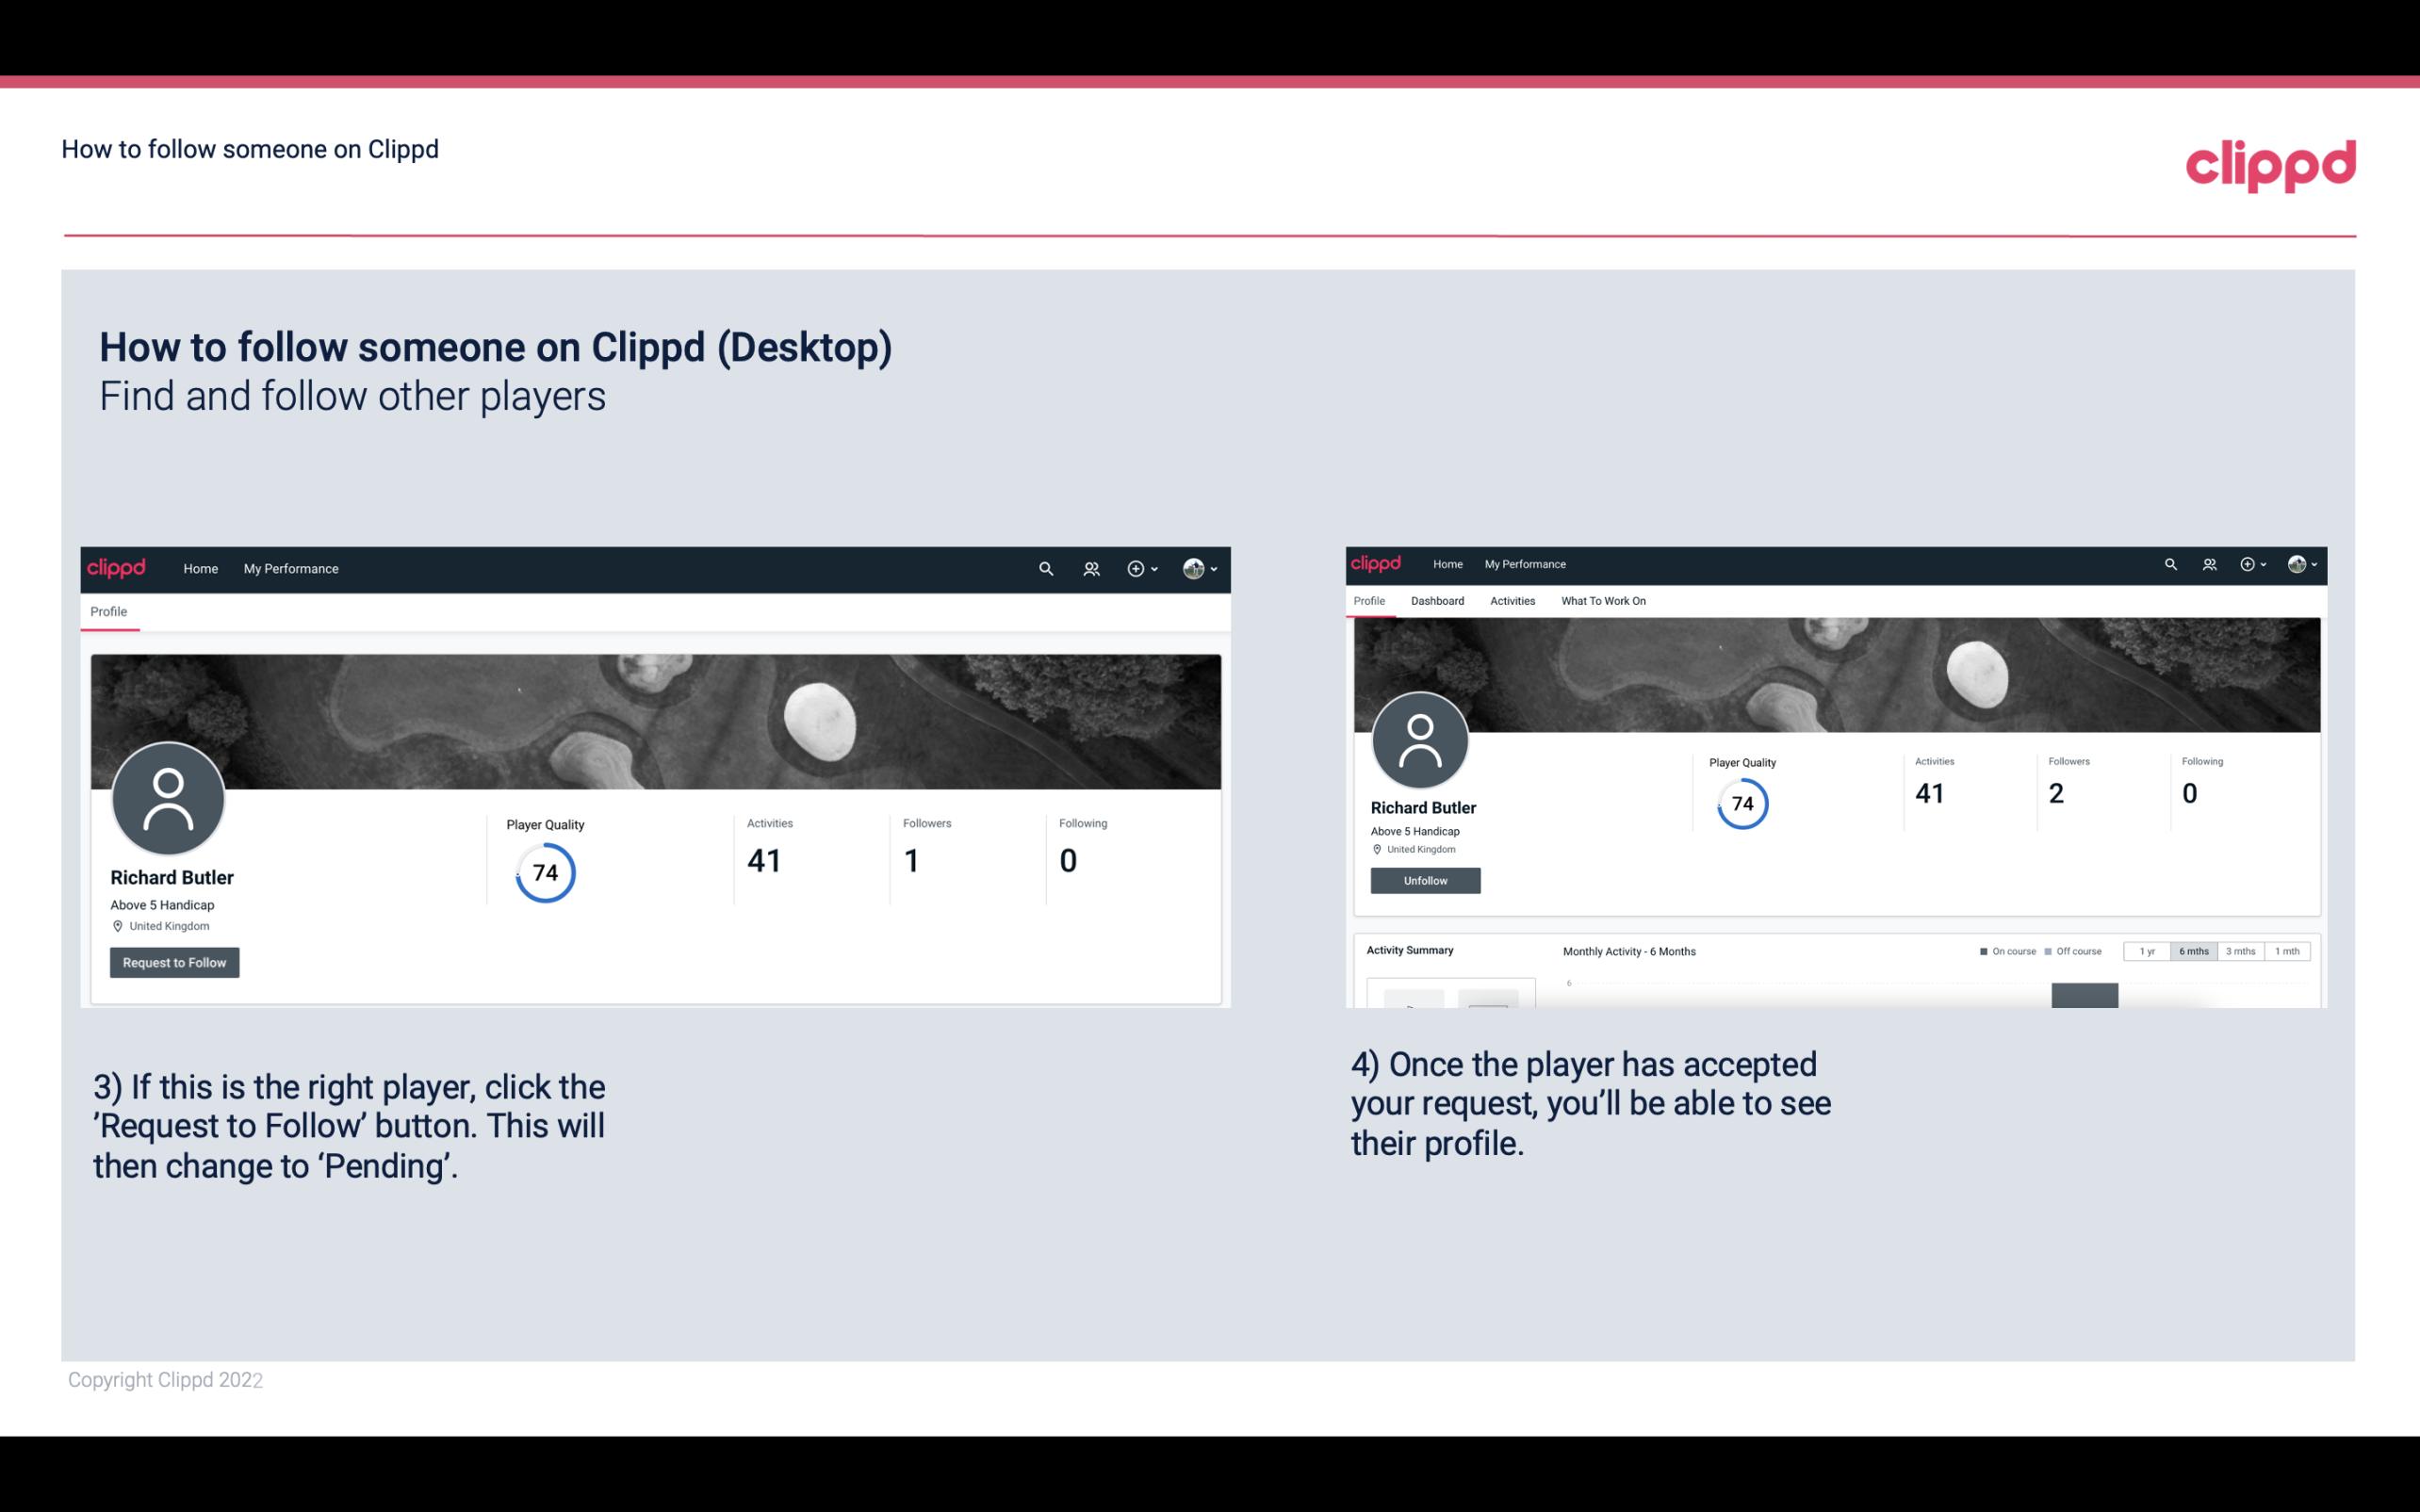
Task: Click the Unfollow button on Richard Butler
Action: click(1423, 880)
